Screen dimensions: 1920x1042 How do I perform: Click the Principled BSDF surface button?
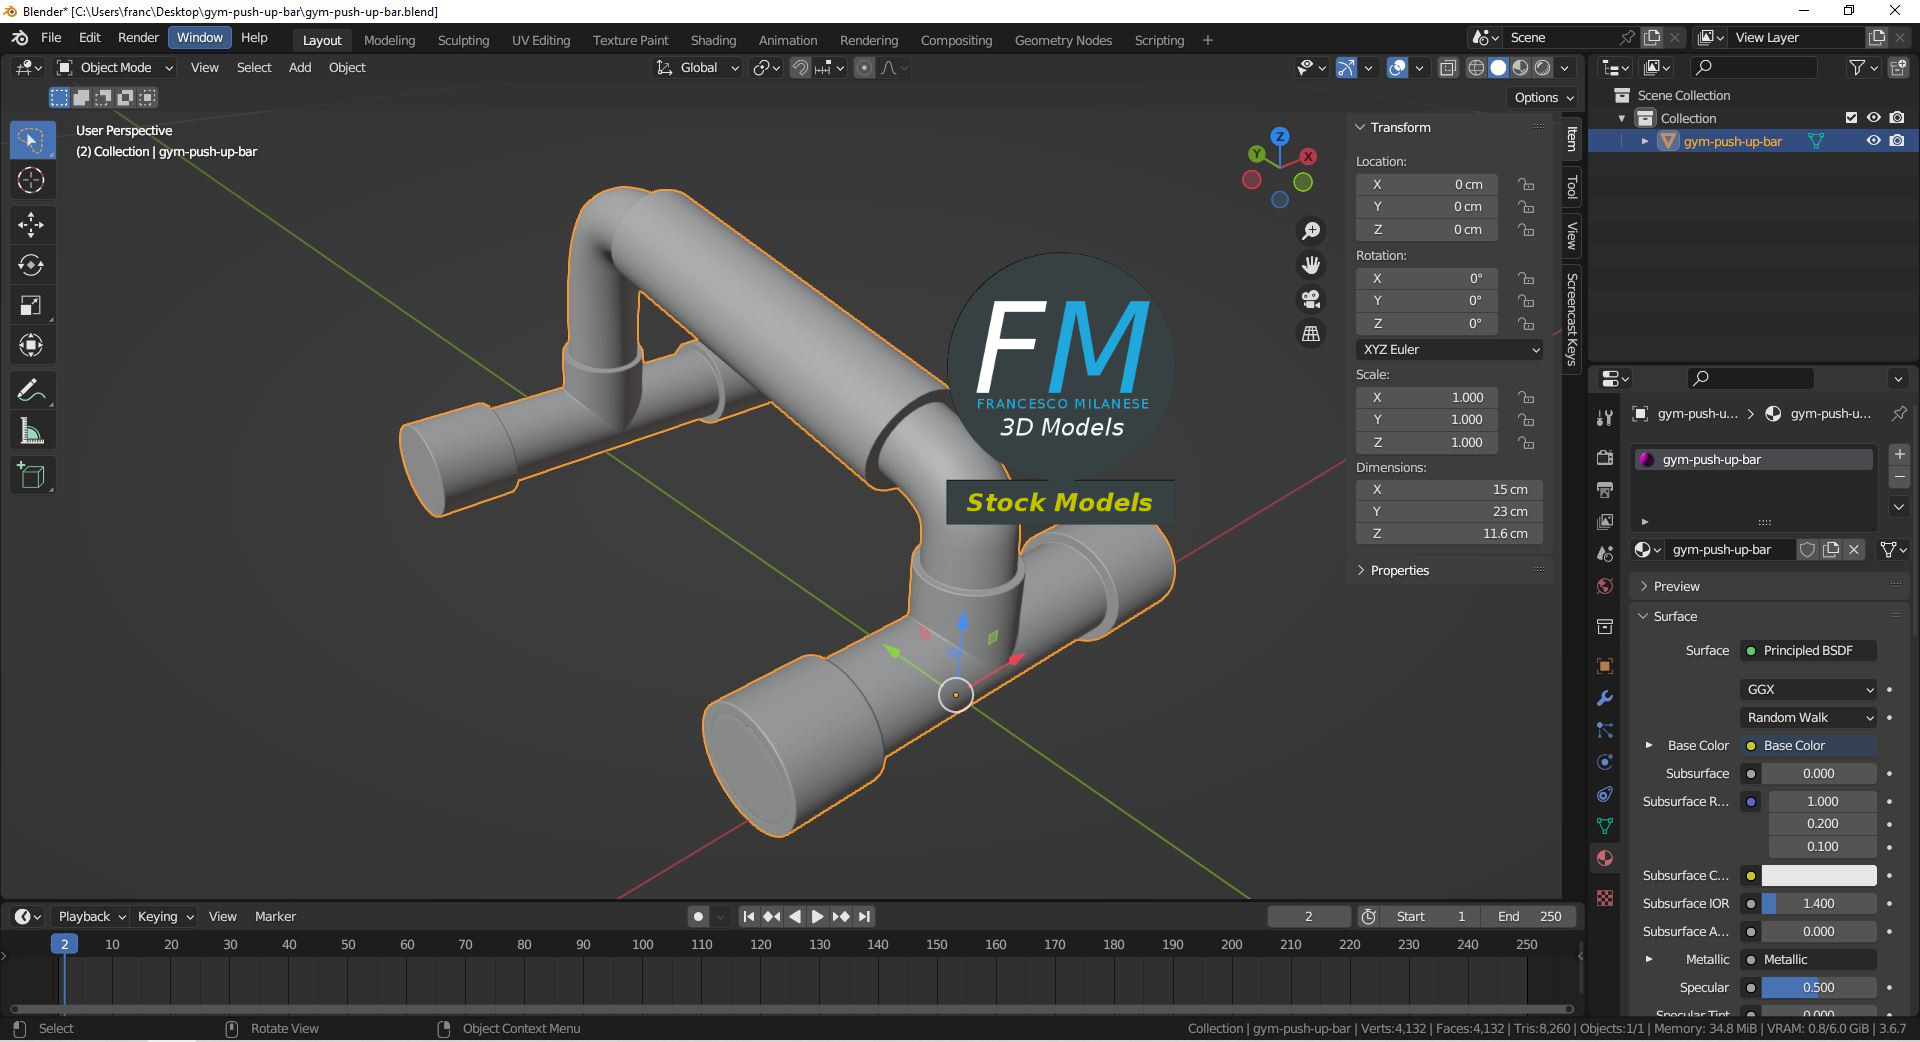pos(1809,650)
